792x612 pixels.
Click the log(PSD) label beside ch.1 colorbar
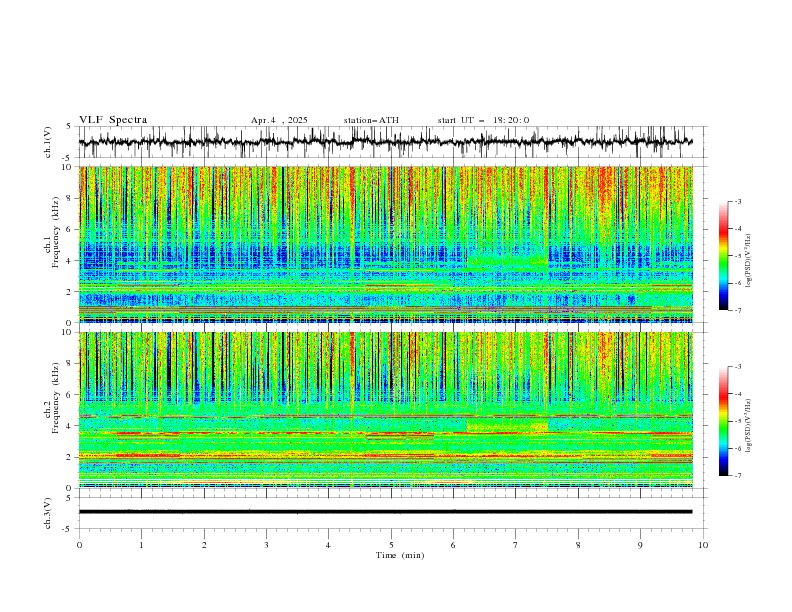click(749, 261)
